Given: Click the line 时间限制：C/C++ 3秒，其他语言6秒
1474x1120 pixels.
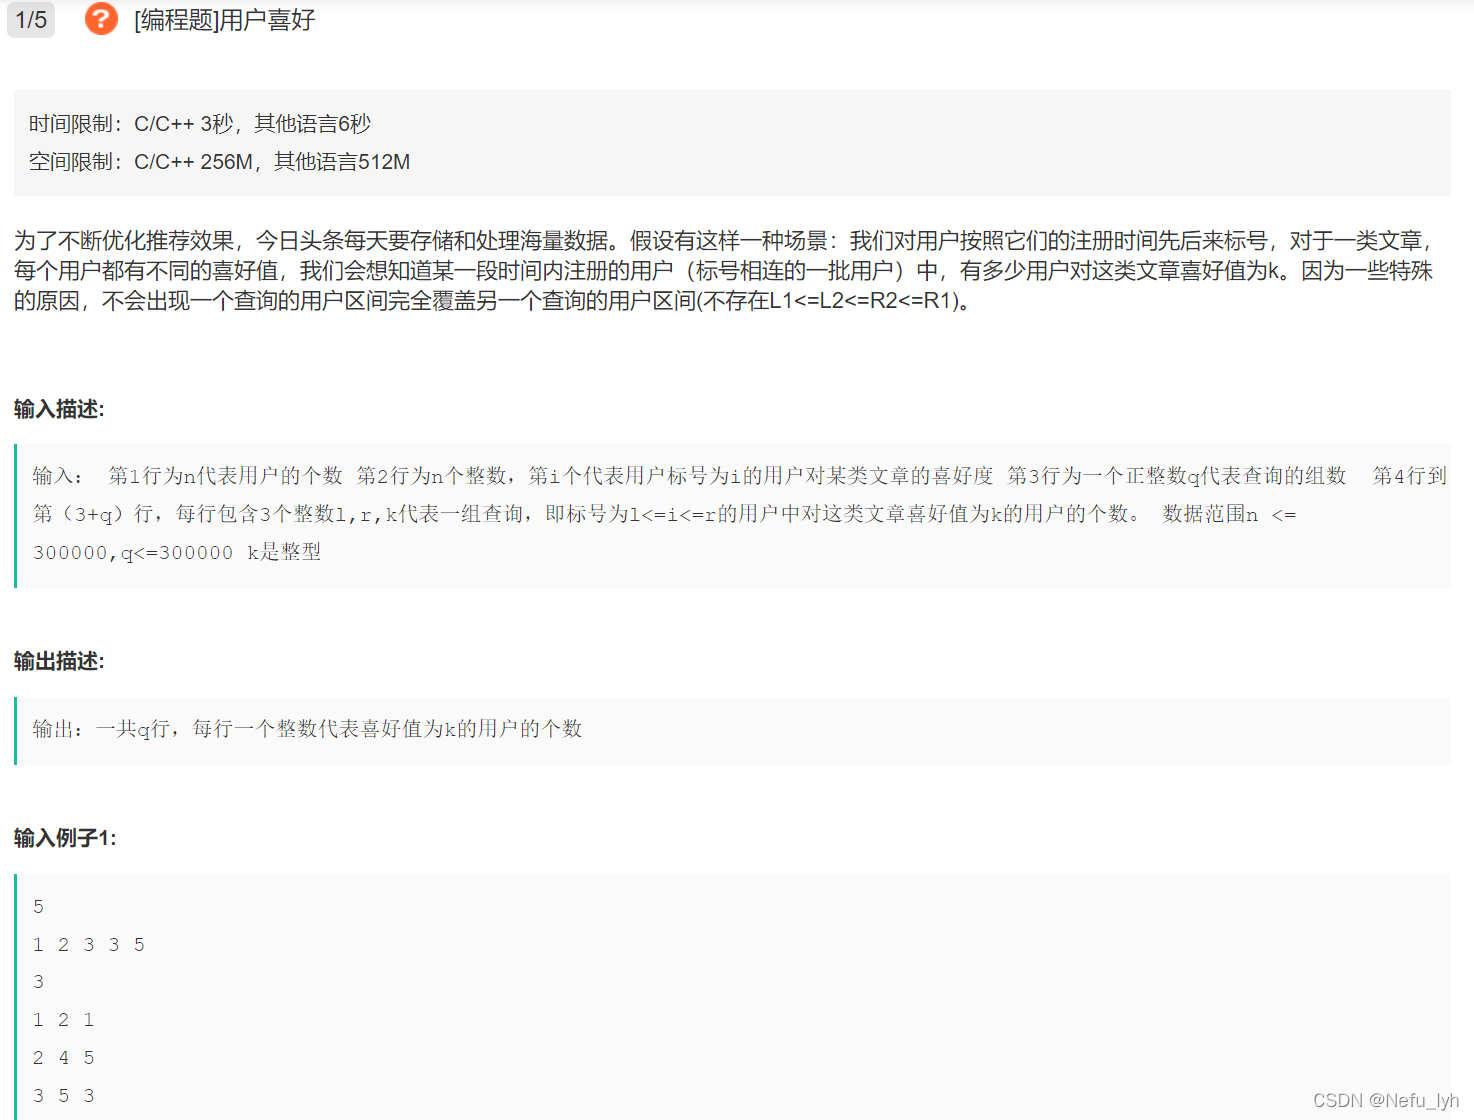Looking at the screenshot, I should click(200, 124).
